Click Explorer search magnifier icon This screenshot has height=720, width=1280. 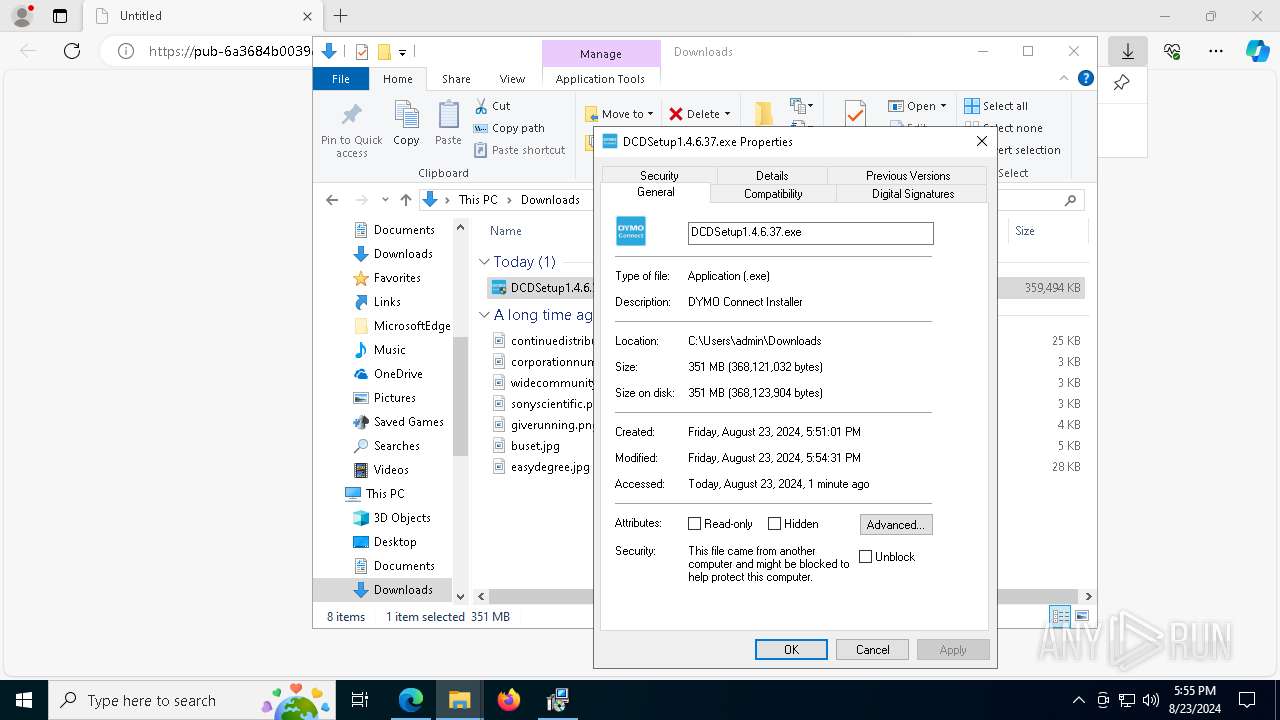(1070, 200)
